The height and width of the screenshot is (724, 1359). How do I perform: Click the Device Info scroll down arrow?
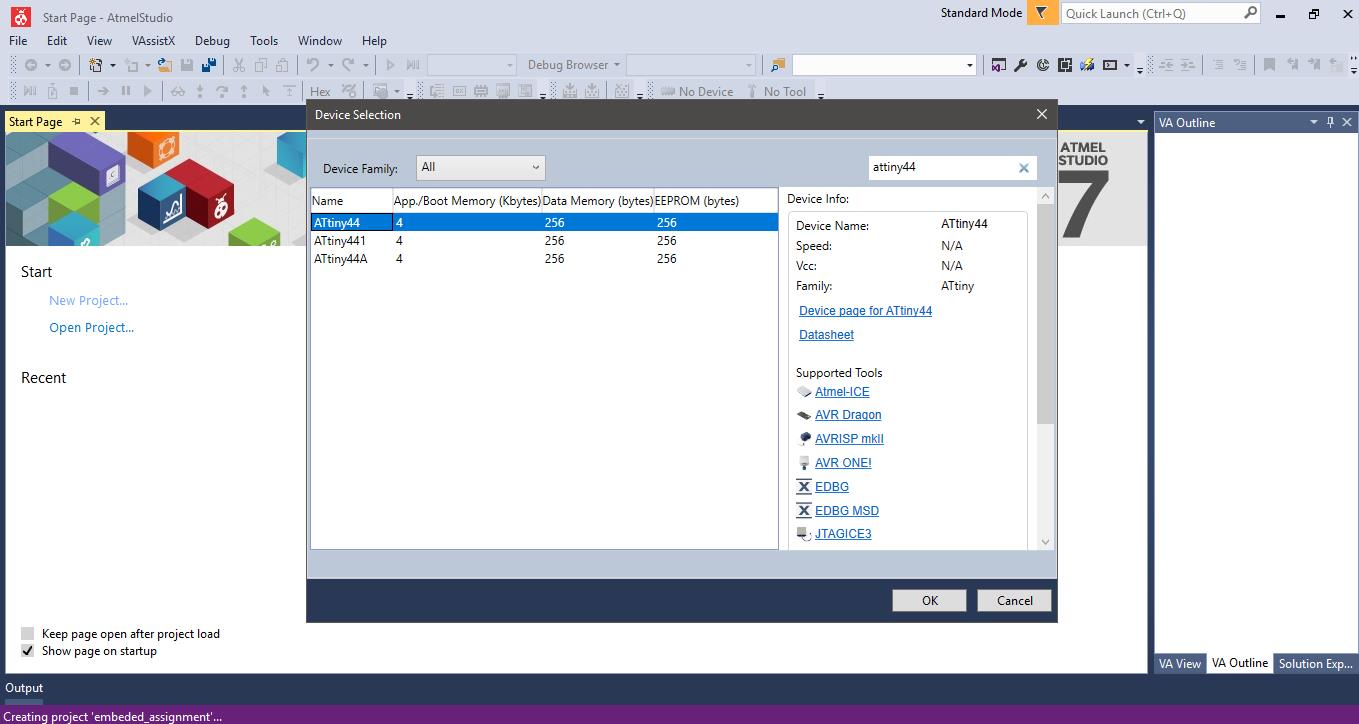click(1045, 542)
